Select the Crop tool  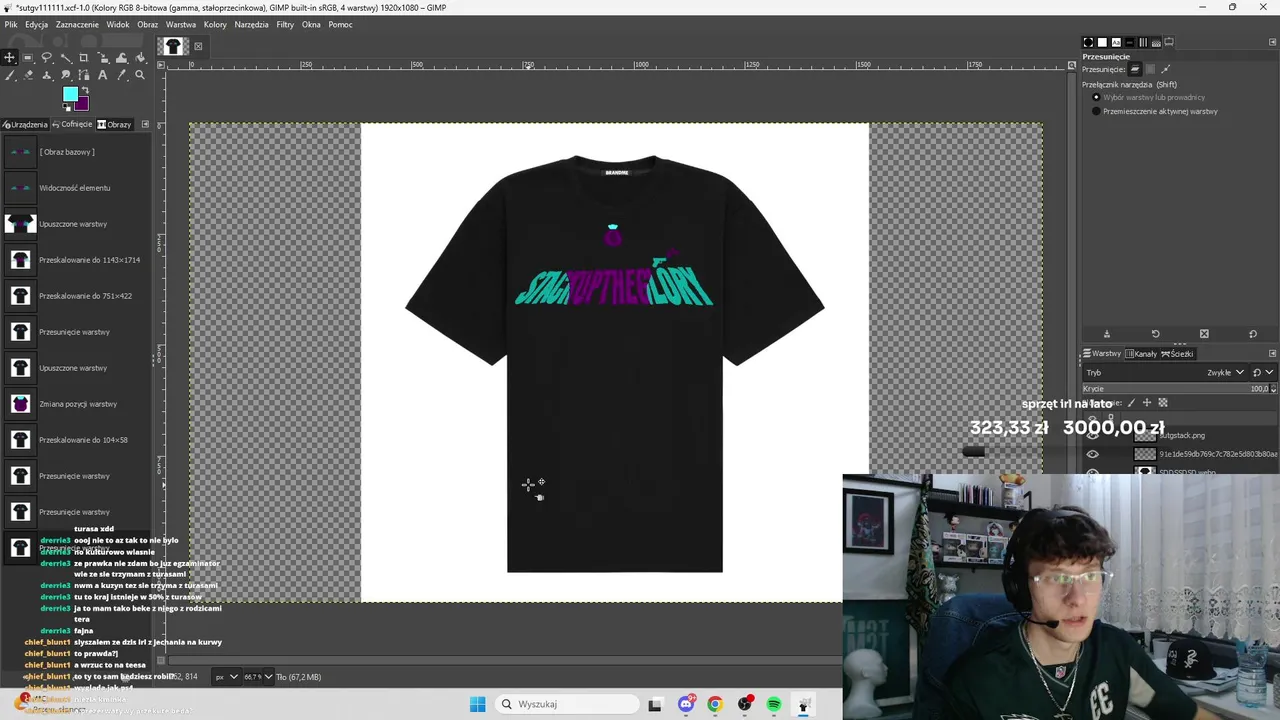(83, 58)
